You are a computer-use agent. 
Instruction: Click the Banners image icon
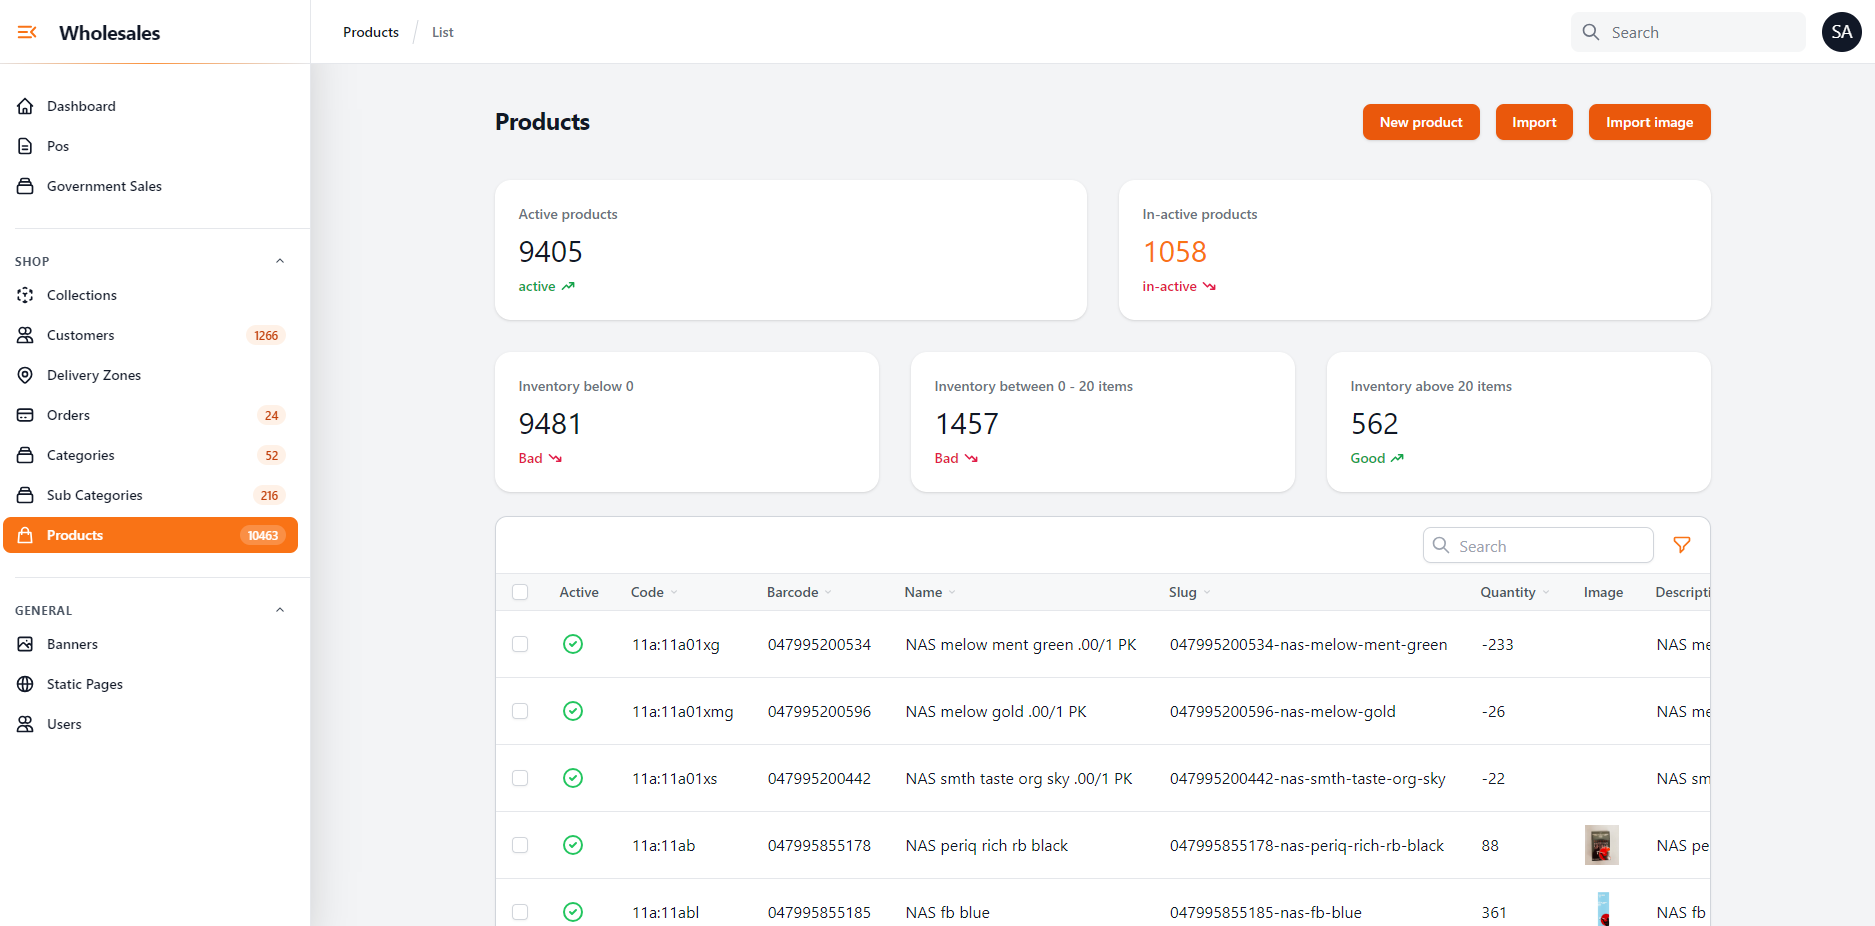[x=26, y=644]
